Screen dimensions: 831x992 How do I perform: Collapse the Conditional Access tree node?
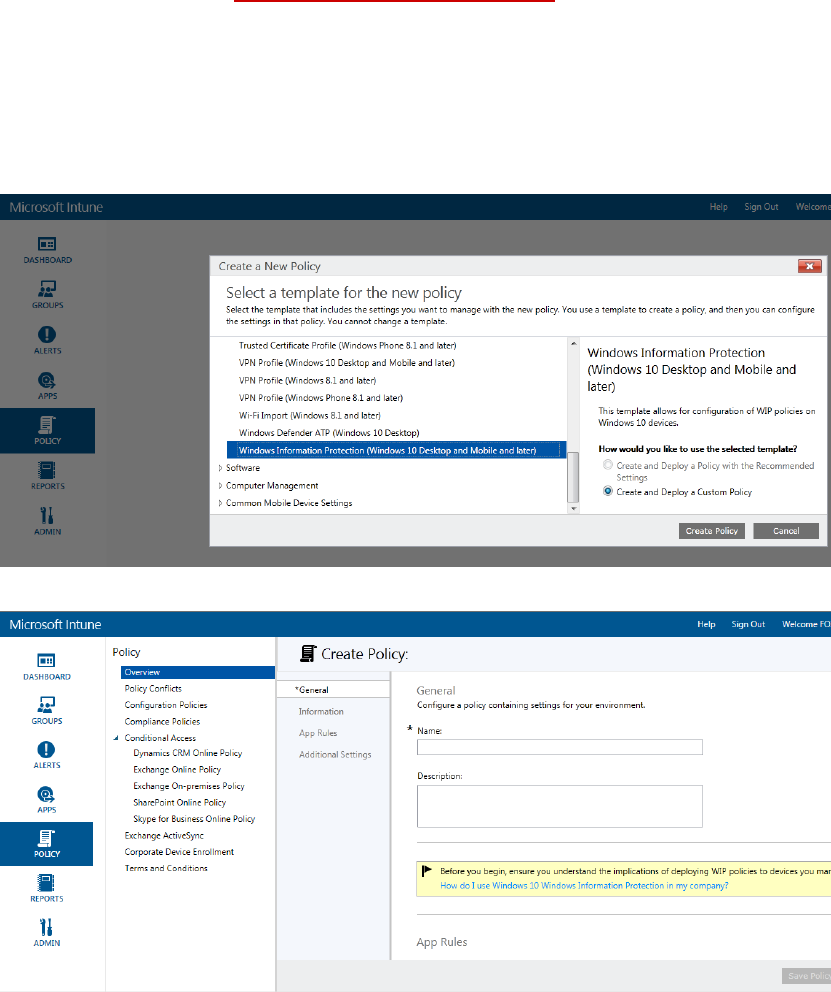[116, 738]
